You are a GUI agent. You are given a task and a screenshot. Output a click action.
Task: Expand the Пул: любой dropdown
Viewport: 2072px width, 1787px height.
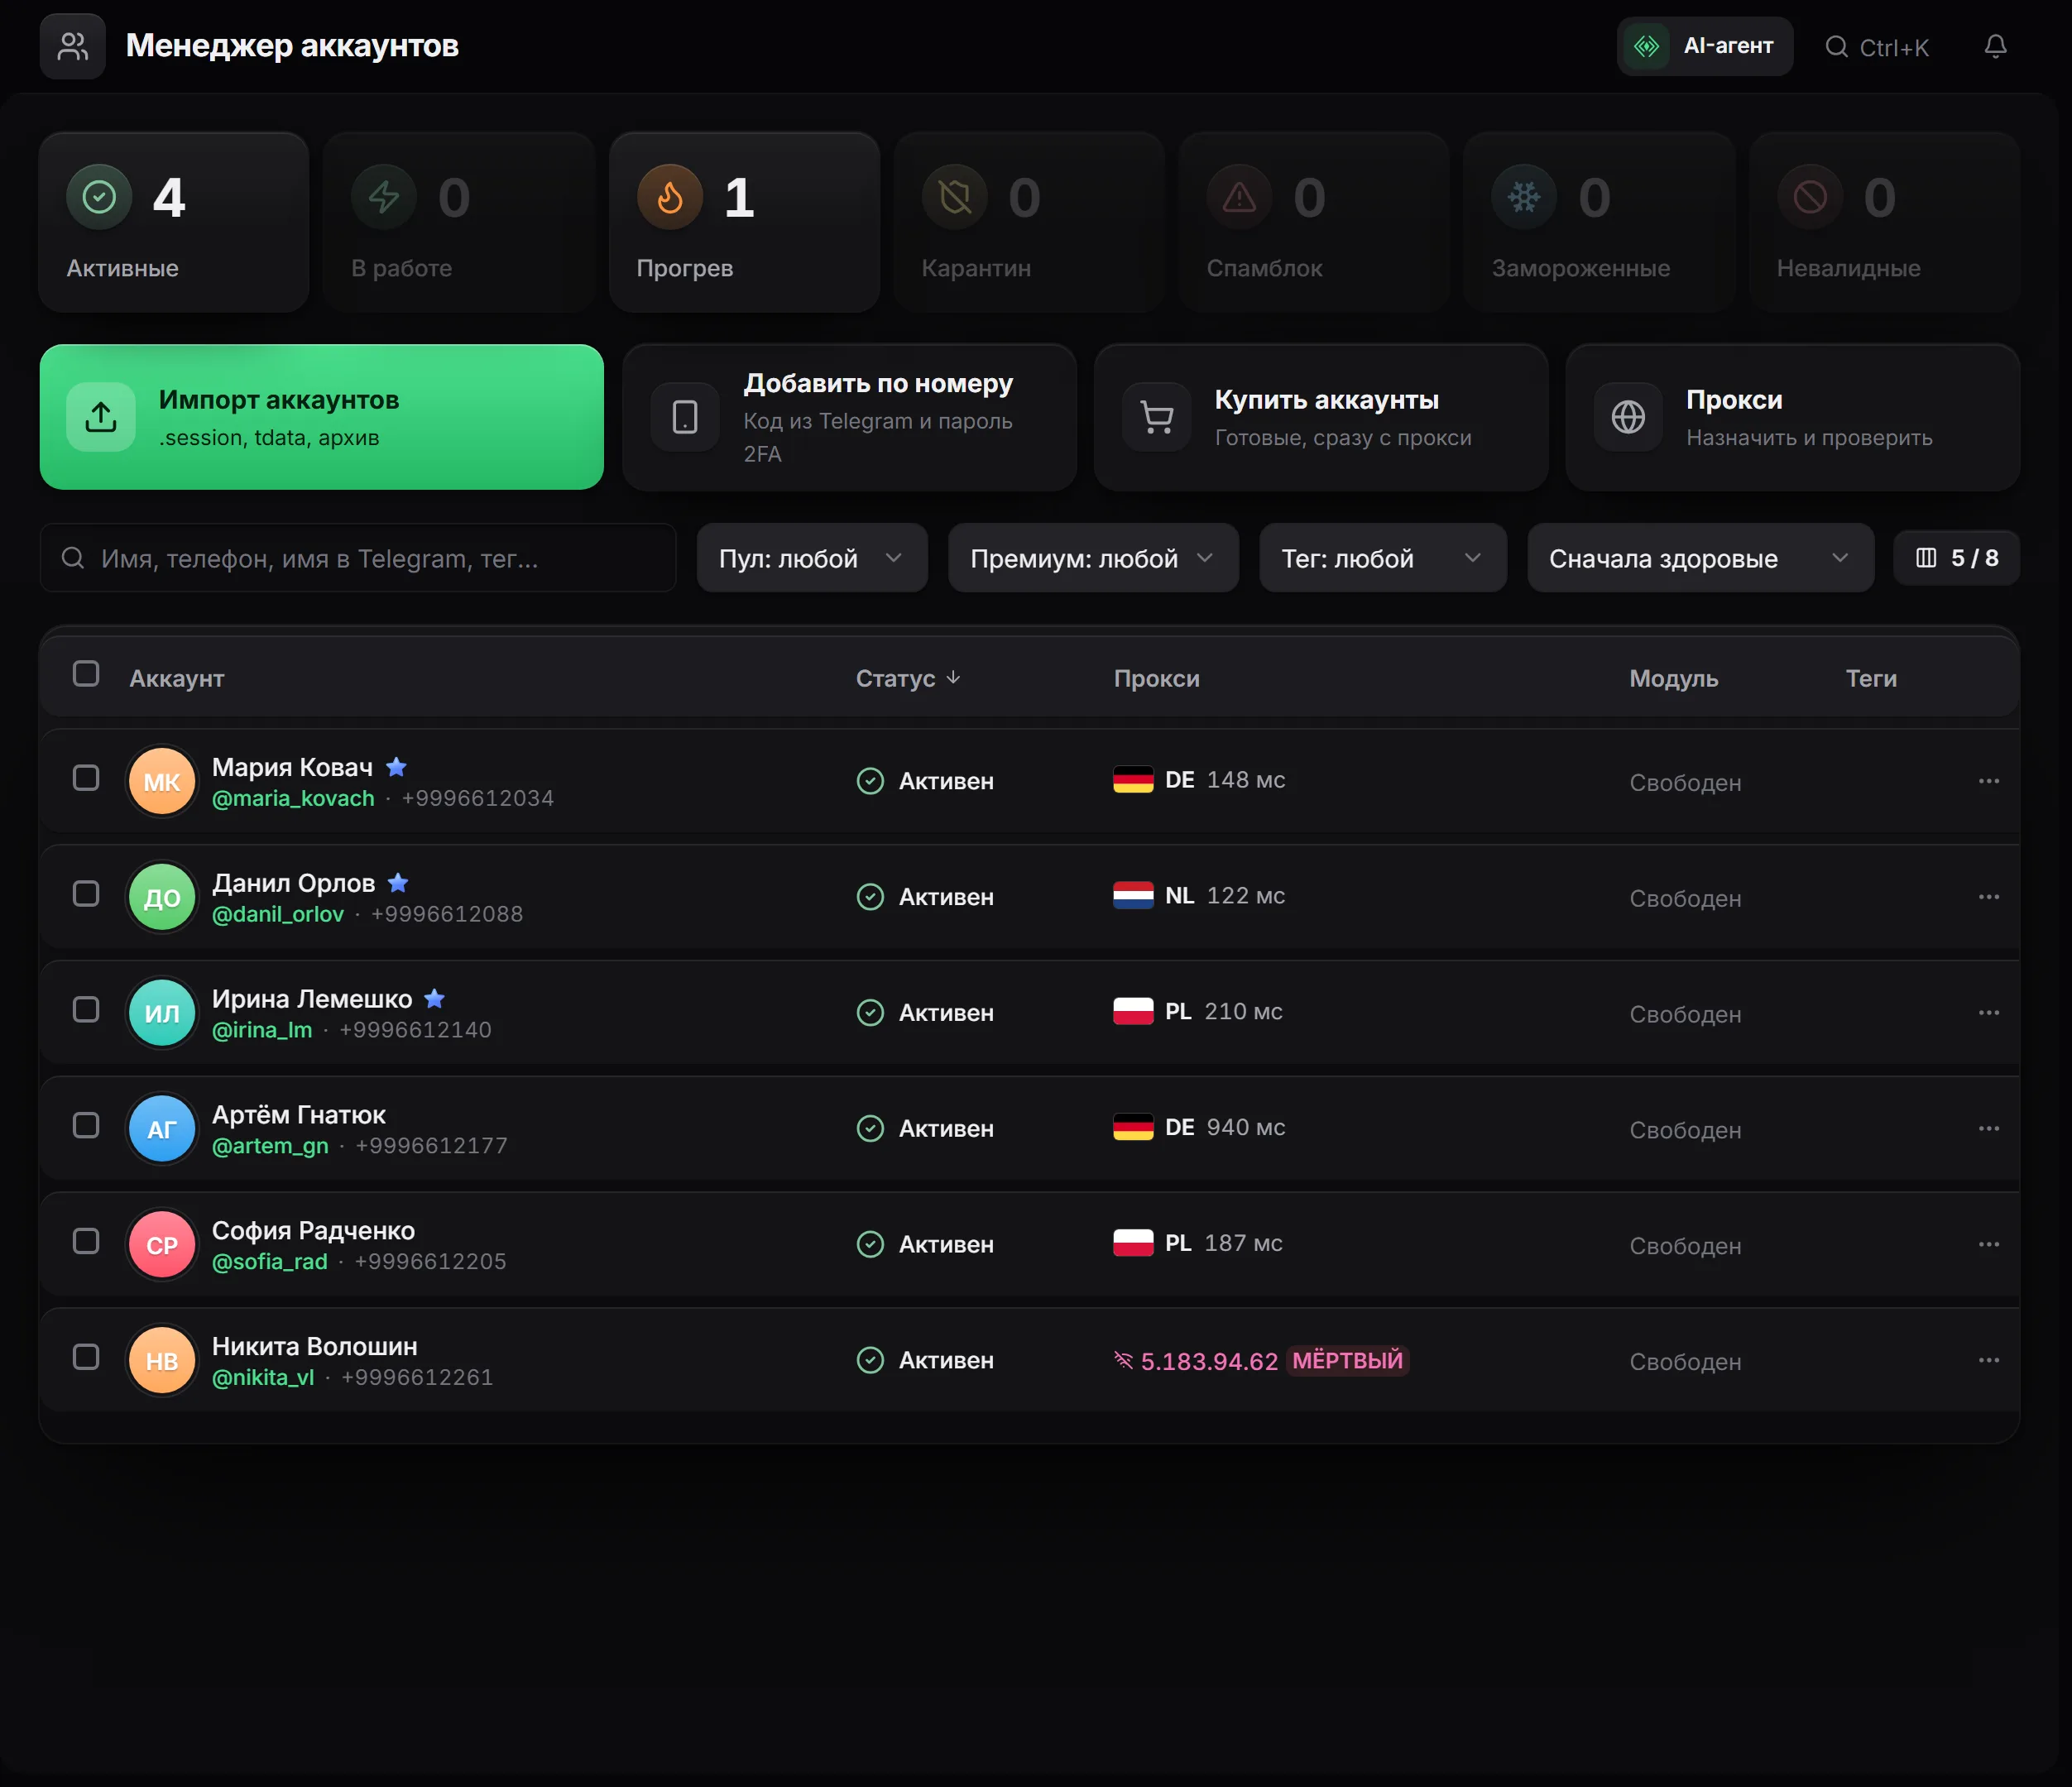click(x=812, y=558)
